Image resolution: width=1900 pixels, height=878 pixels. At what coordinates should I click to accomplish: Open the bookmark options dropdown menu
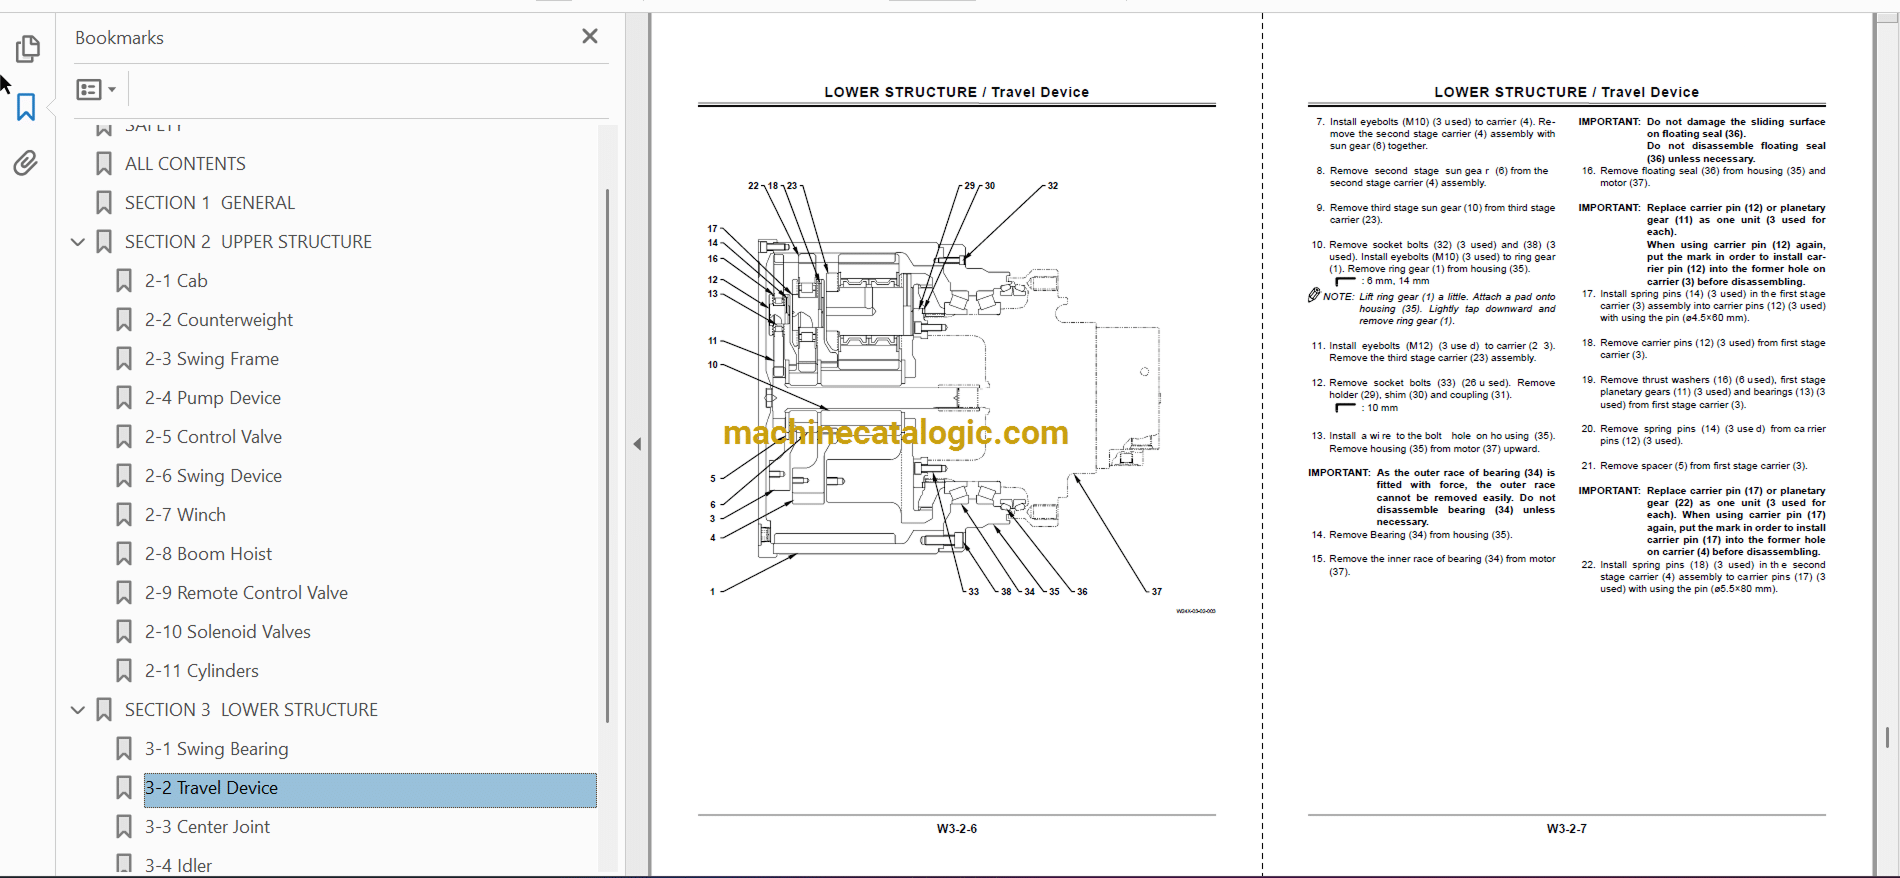[x=96, y=90]
